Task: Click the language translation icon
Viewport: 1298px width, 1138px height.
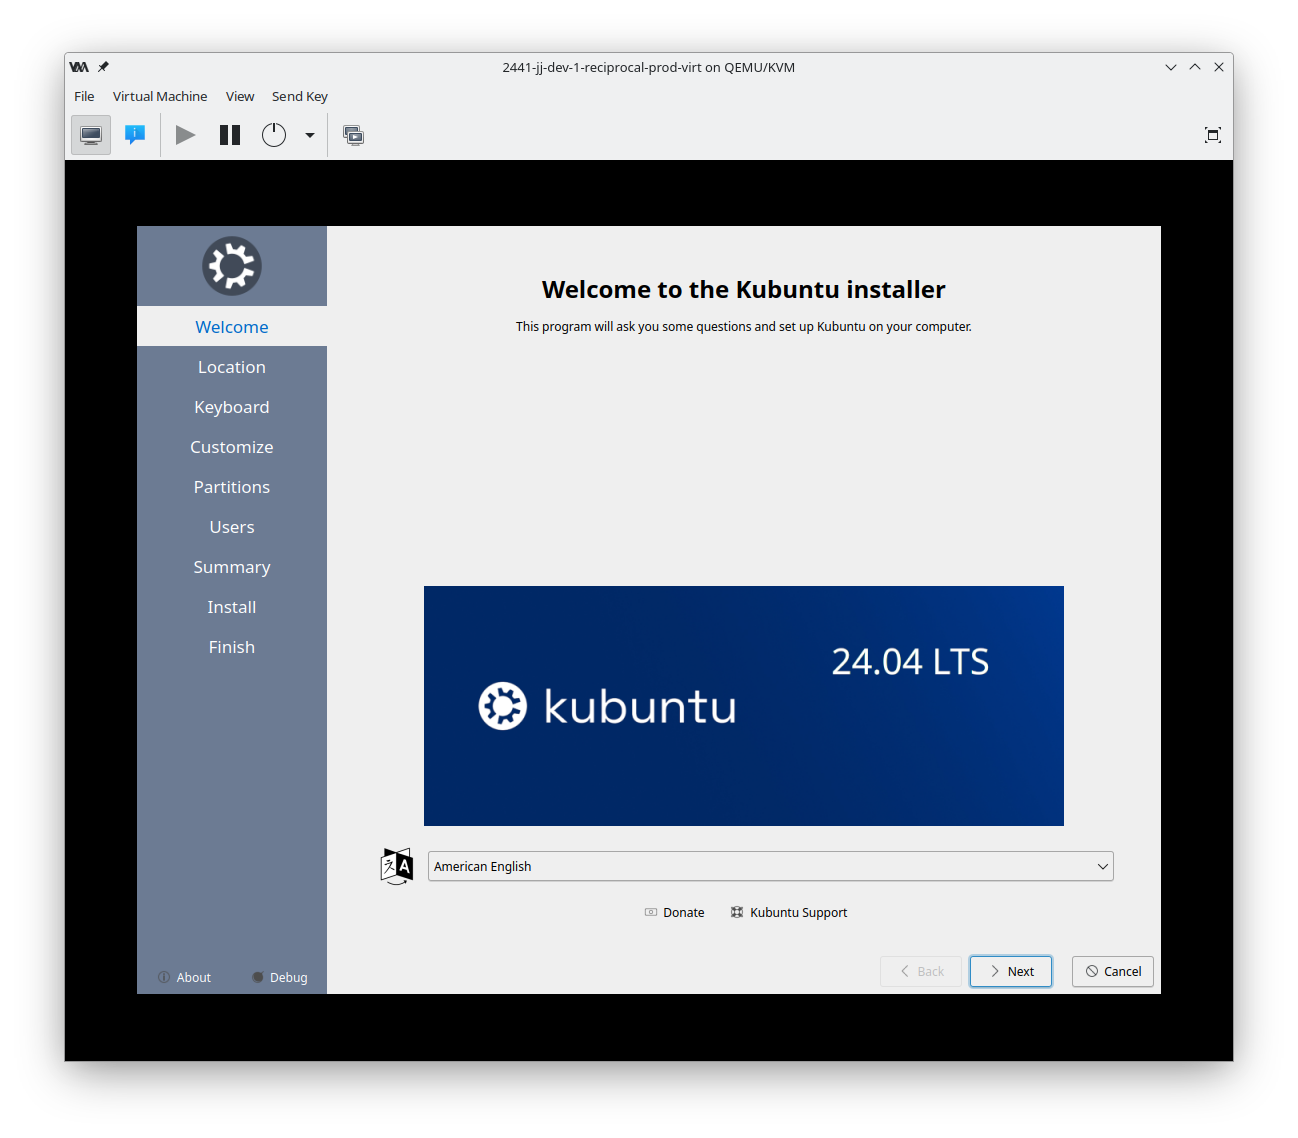Action: (x=397, y=866)
